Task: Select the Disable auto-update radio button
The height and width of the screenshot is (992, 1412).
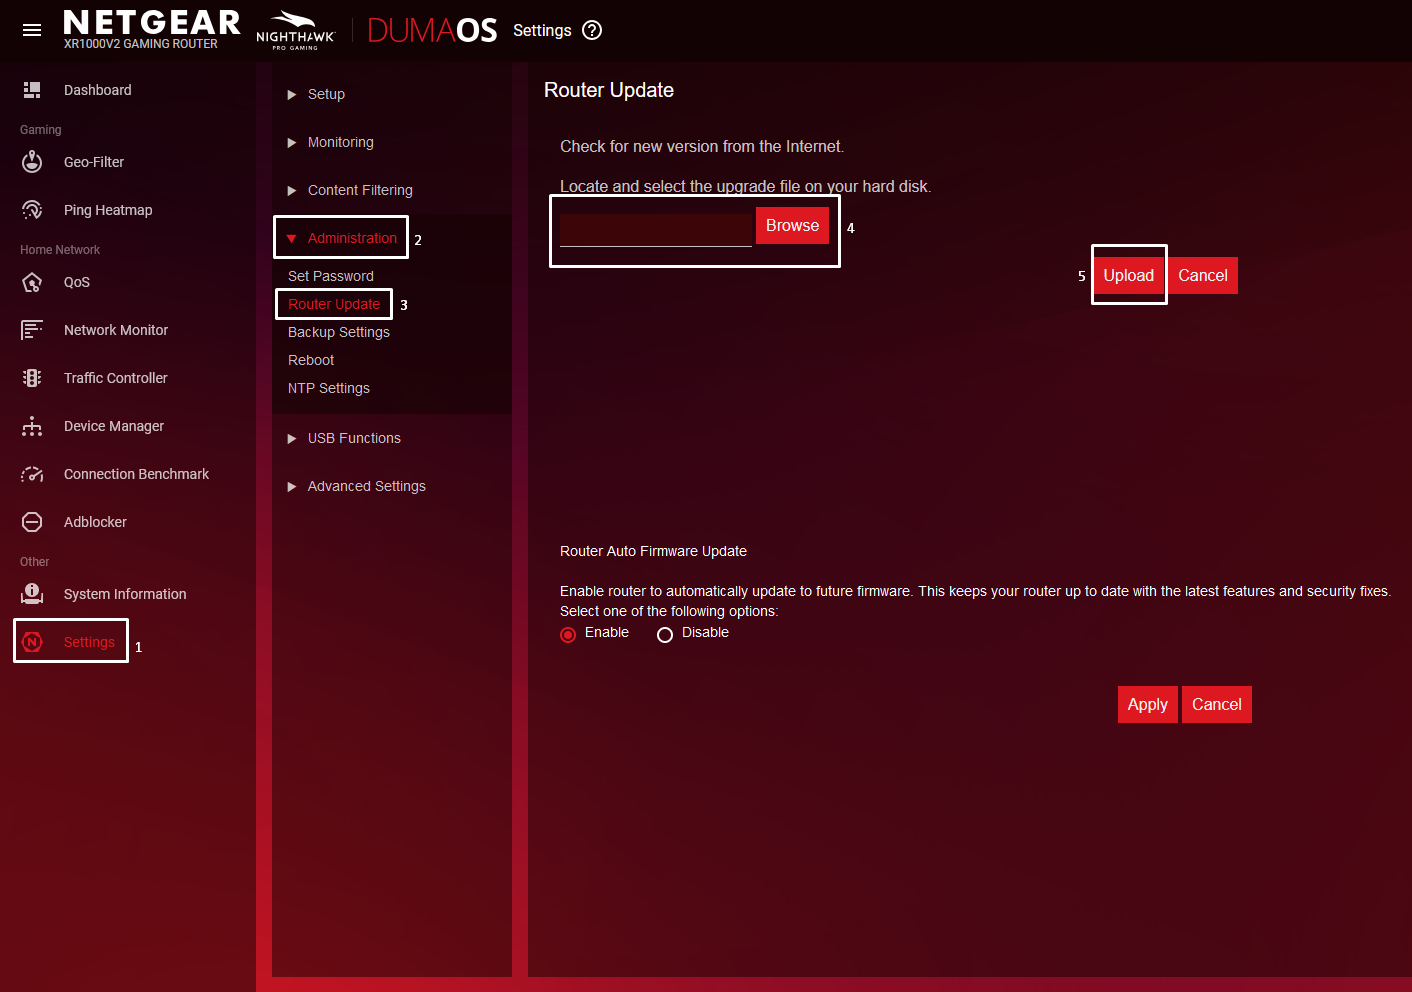Action: click(665, 635)
